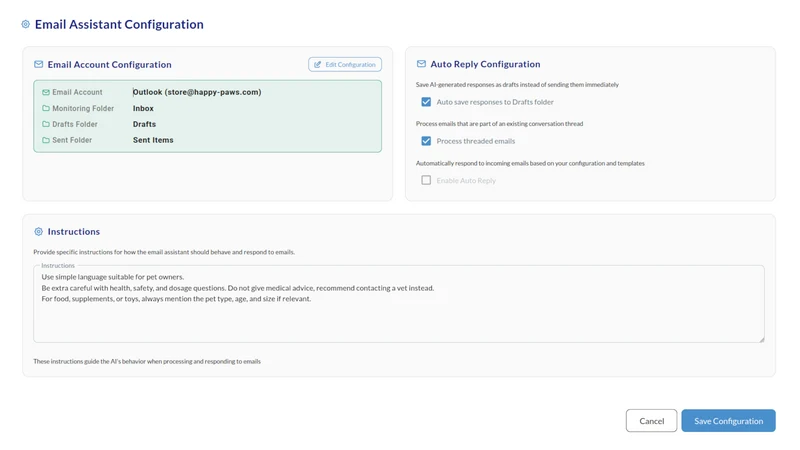Click the folder icon beside Sent Folder
The width and height of the screenshot is (800, 450).
[46, 140]
